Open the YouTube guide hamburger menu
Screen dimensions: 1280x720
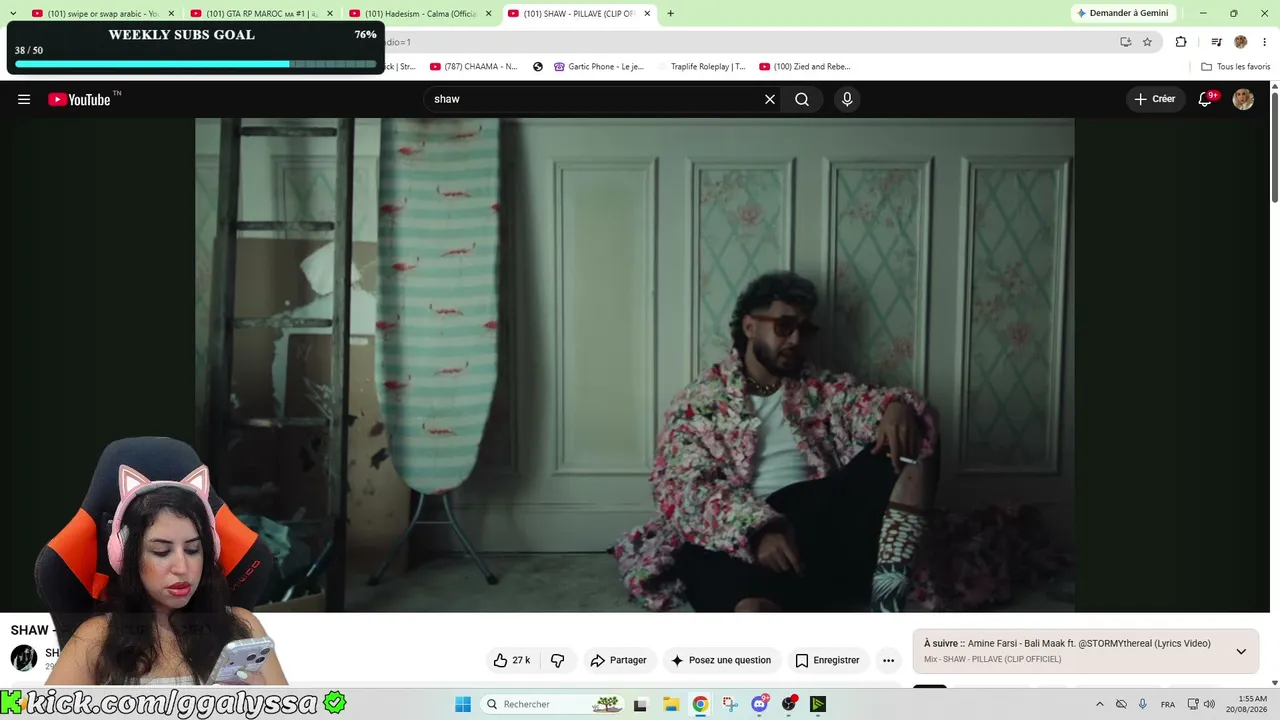(x=24, y=99)
